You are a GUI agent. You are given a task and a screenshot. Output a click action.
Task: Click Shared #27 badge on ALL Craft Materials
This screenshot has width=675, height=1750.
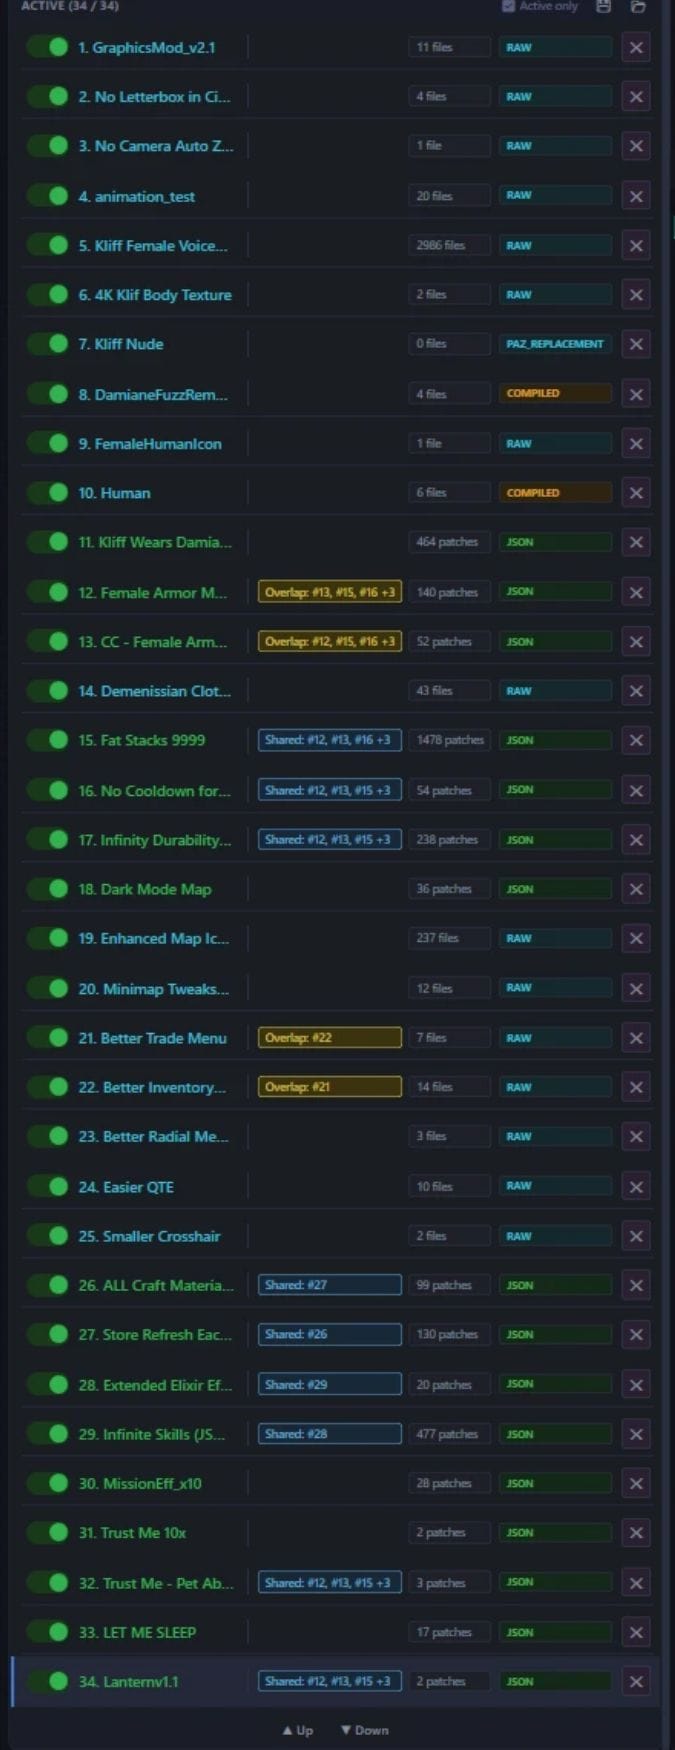329,1285
